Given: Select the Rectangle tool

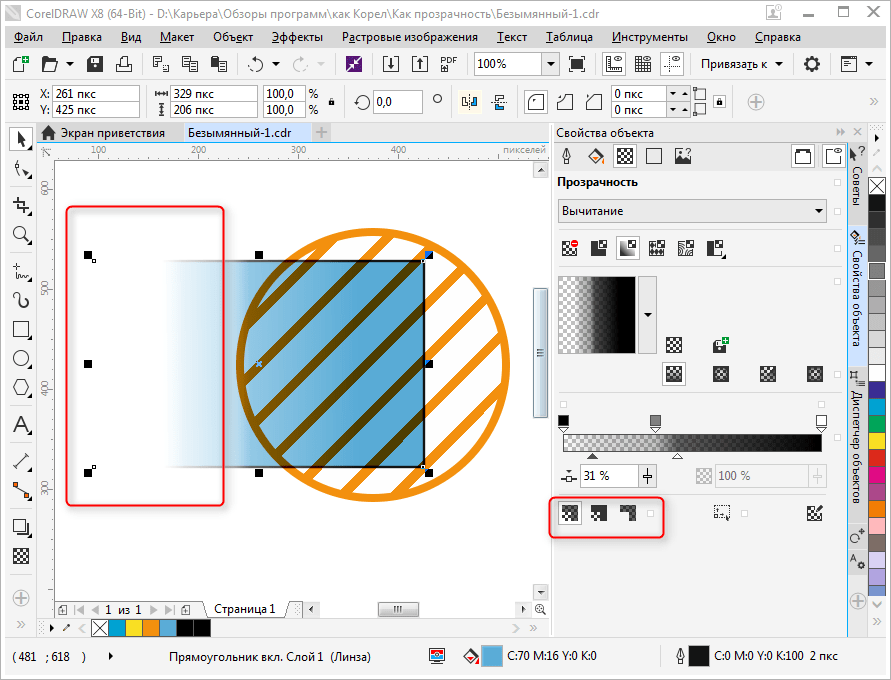Looking at the screenshot, I should [20, 329].
